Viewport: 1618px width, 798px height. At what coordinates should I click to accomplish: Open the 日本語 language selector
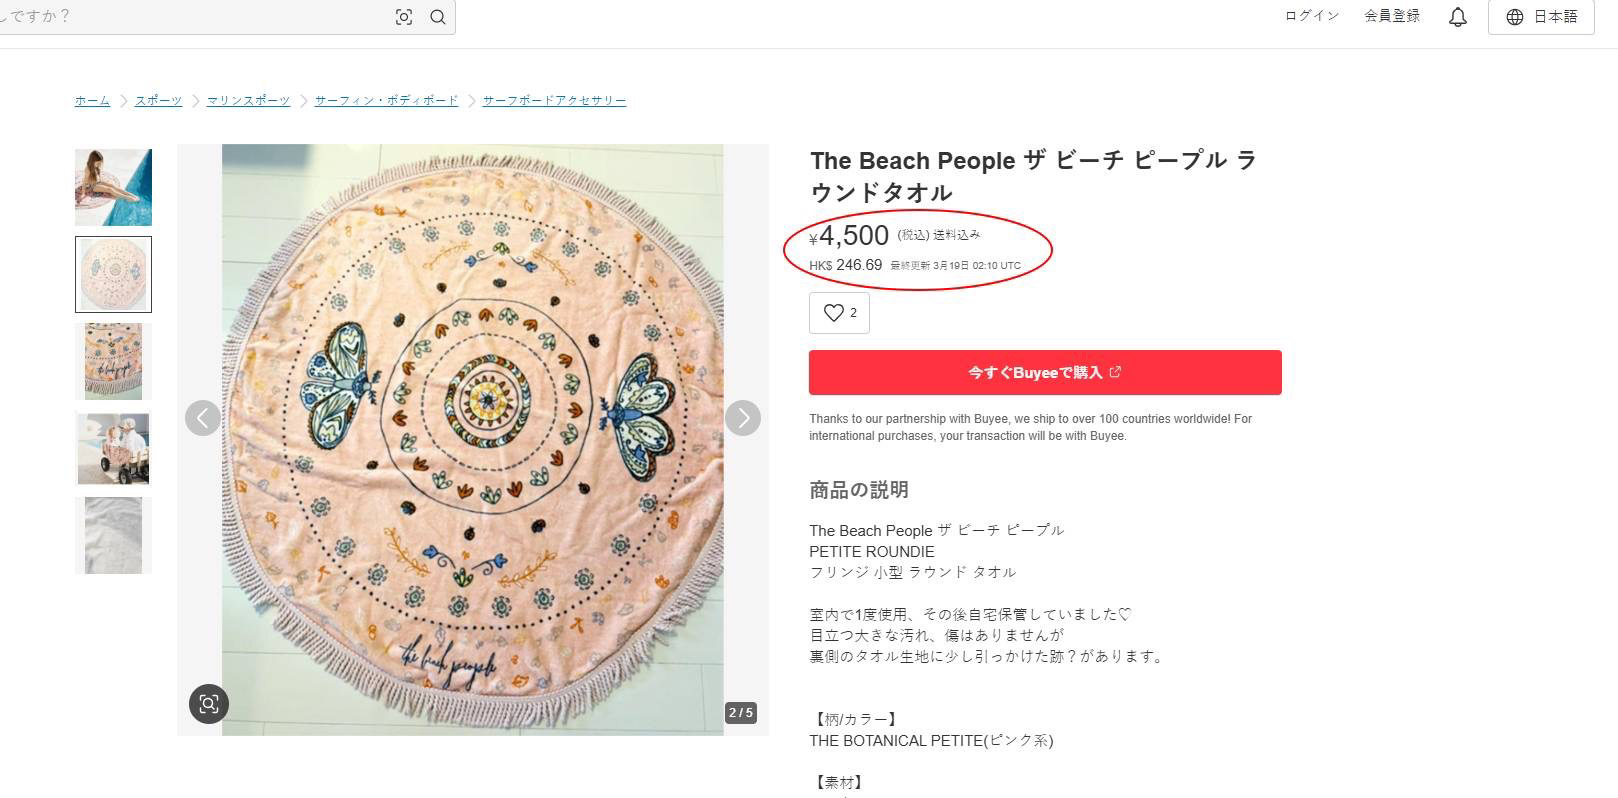[1541, 17]
